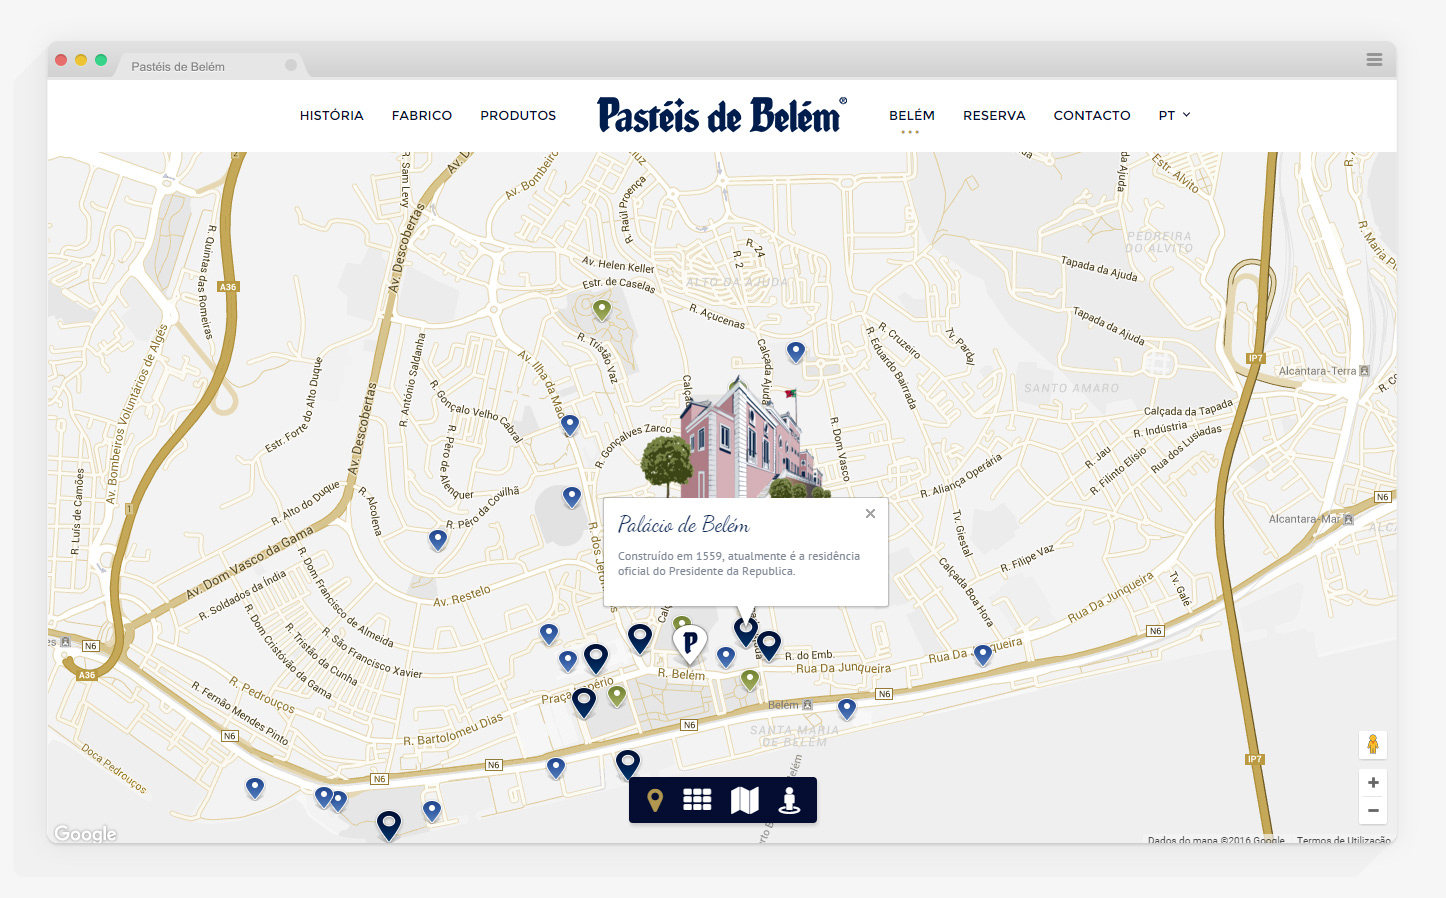Open Termos de Utilização link
Image resolution: width=1446 pixels, height=898 pixels.
1343,840
